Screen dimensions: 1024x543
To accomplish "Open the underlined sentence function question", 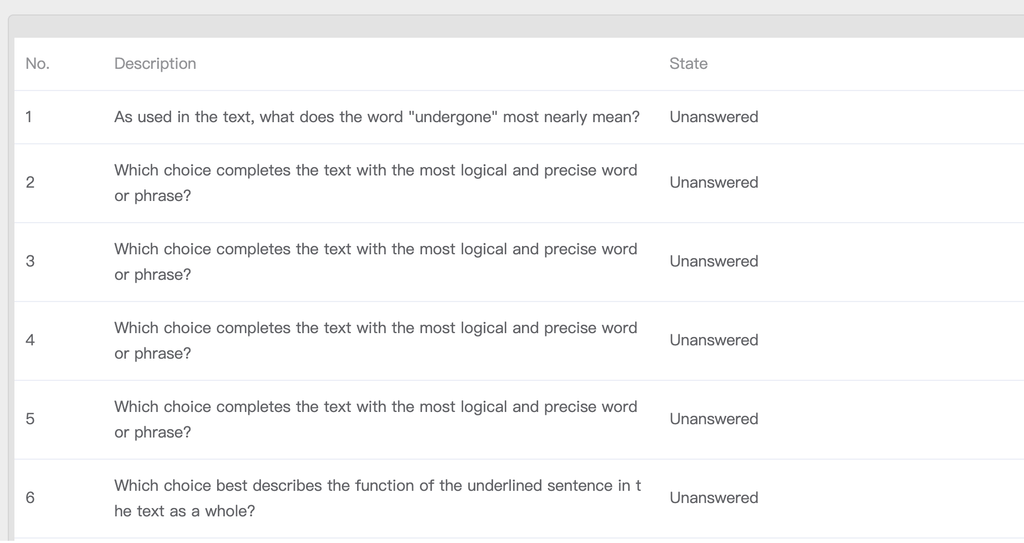I will click(x=377, y=498).
